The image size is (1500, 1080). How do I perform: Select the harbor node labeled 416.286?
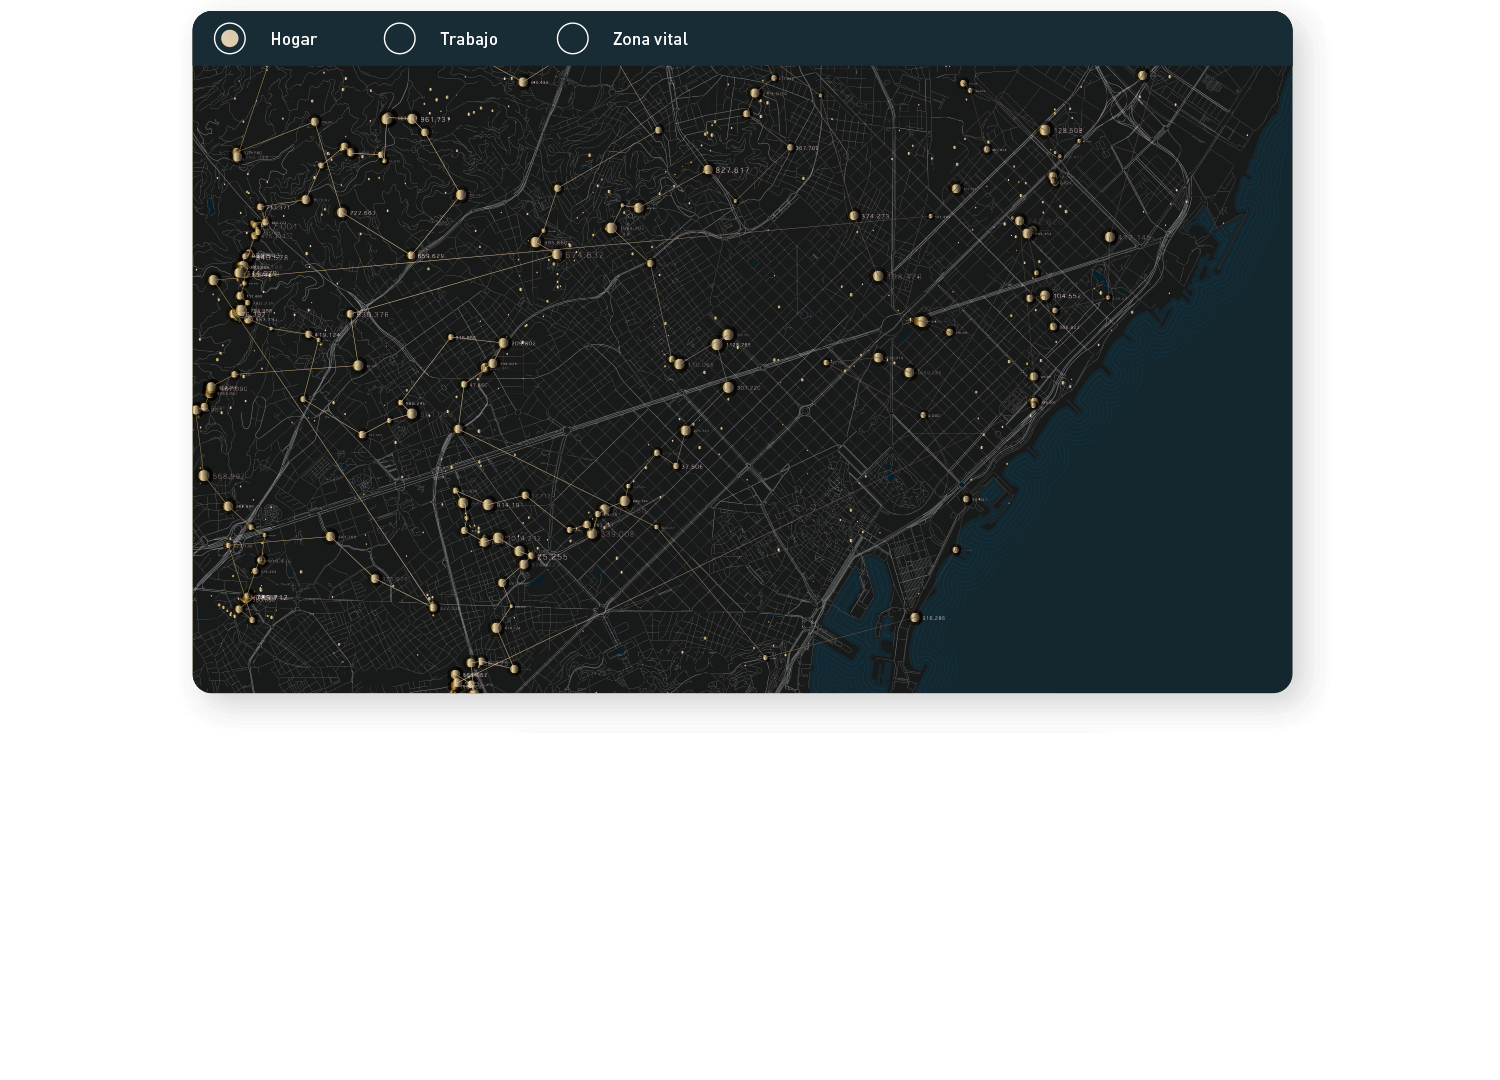tap(914, 618)
